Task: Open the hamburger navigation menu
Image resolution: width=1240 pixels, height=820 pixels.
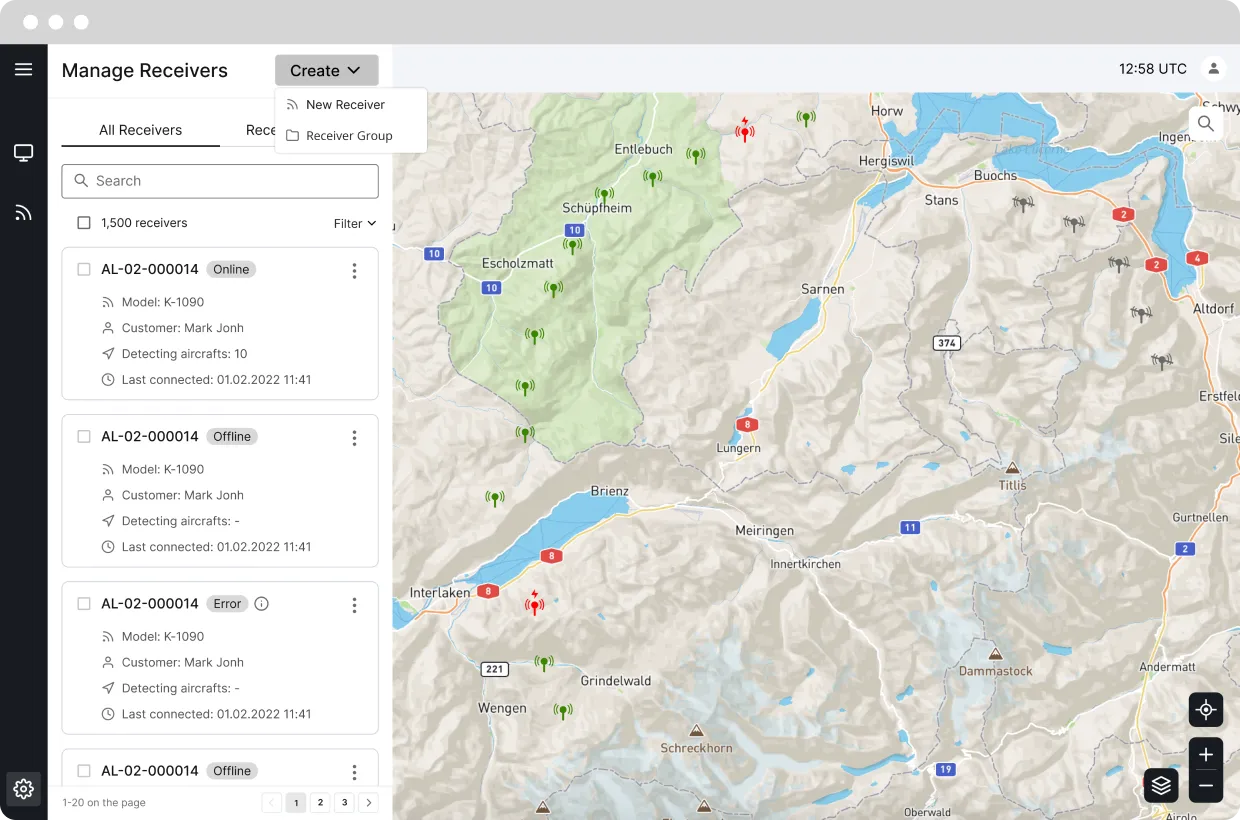Action: 24,69
